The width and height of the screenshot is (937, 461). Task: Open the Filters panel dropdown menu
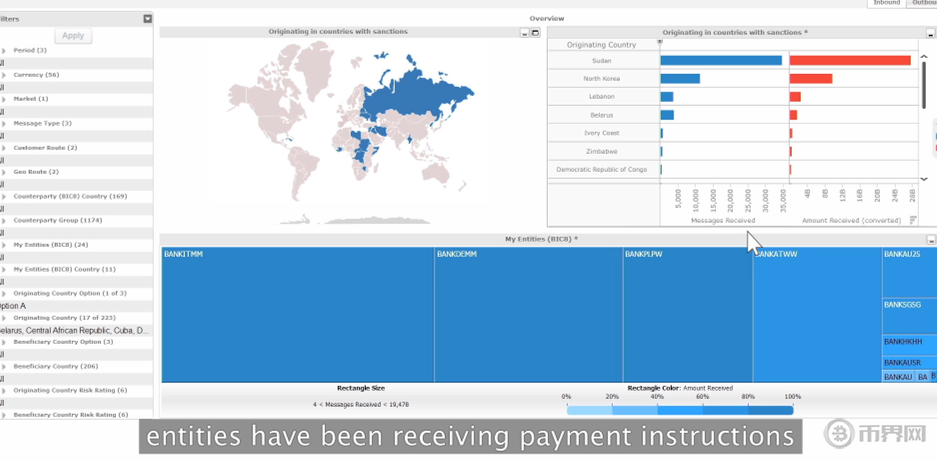coord(147,19)
